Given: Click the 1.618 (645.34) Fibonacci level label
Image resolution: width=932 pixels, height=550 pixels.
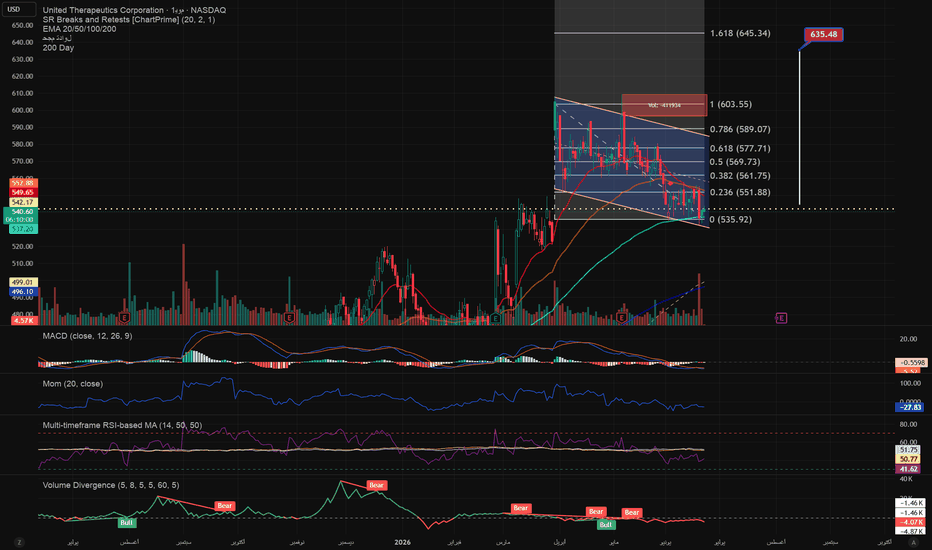Looking at the screenshot, I should 740,33.
